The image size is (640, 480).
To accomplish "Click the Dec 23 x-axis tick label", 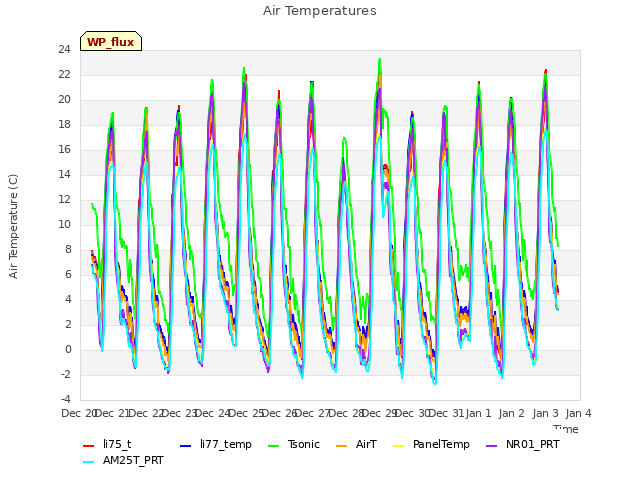I will [x=180, y=413].
